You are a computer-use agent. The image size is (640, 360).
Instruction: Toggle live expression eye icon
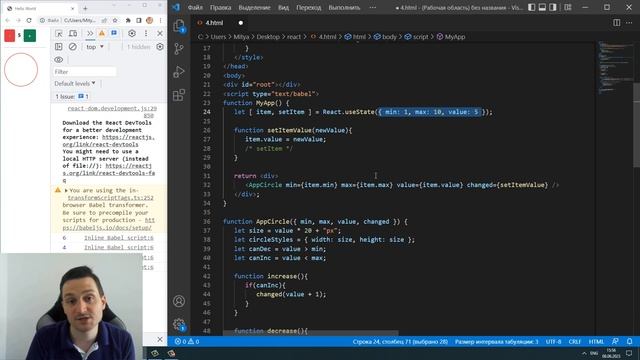tap(59, 60)
